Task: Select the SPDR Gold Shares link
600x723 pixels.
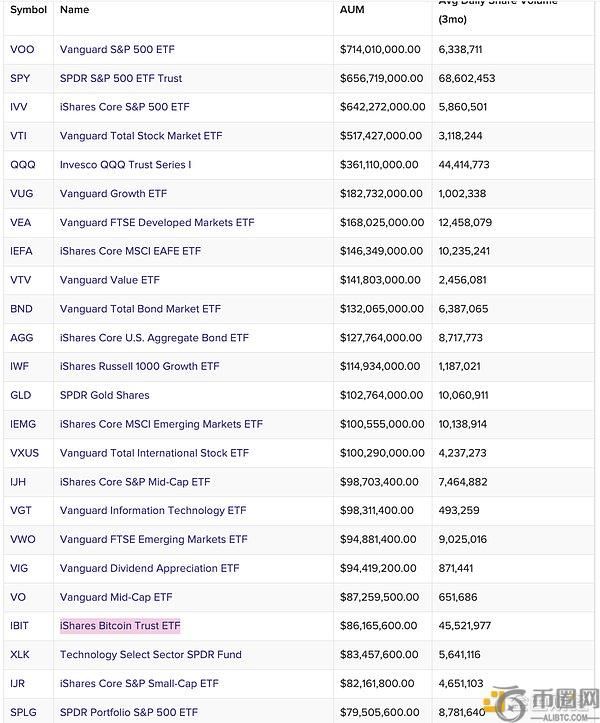Action: pos(104,395)
